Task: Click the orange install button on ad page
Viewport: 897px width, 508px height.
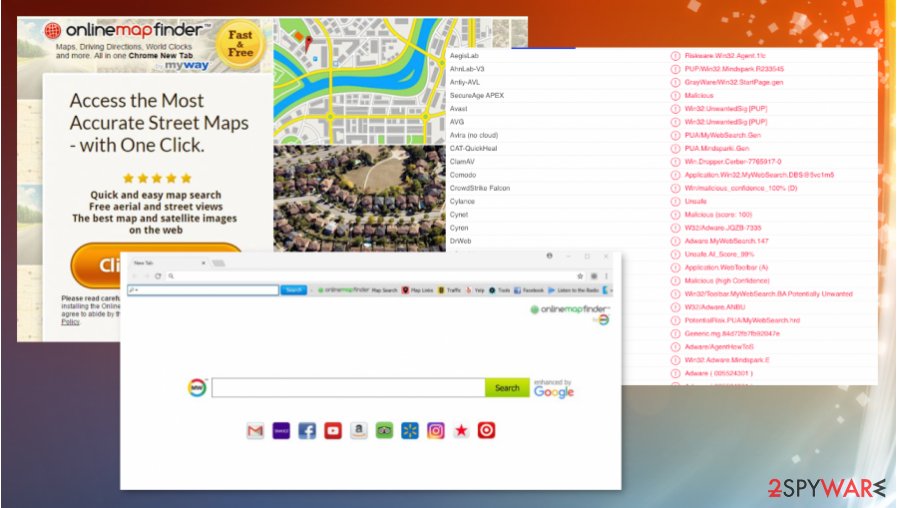Action: point(156,264)
